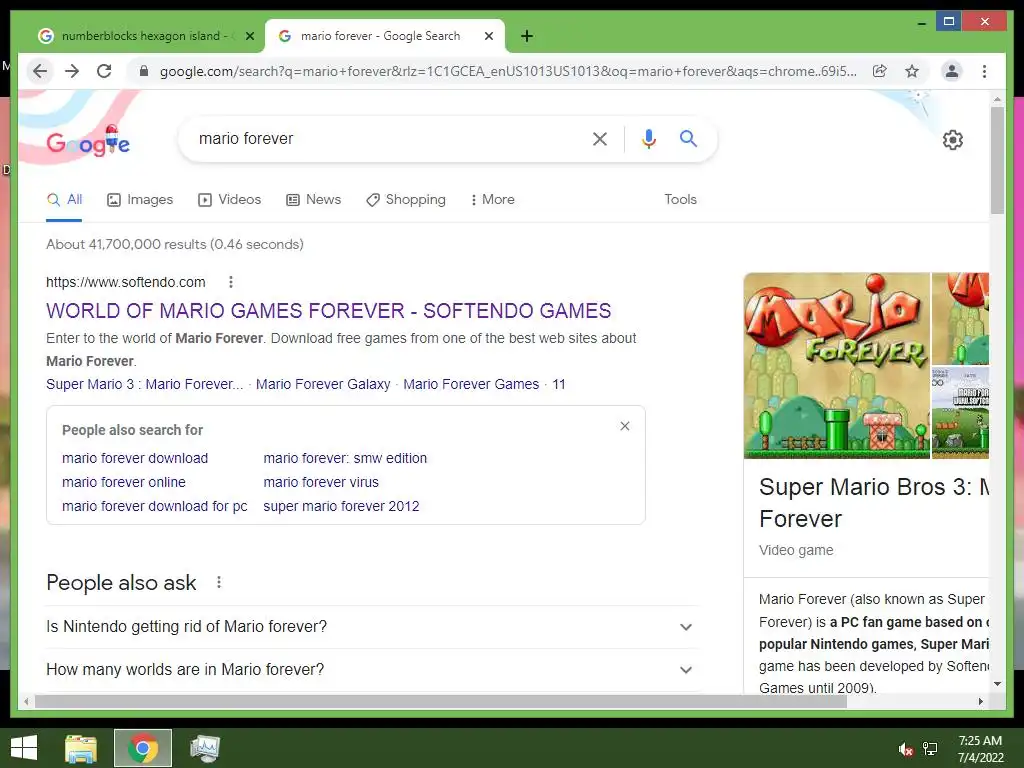The width and height of the screenshot is (1024, 768).
Task: Expand How many worlds are in Mario forever
Action: (372, 670)
